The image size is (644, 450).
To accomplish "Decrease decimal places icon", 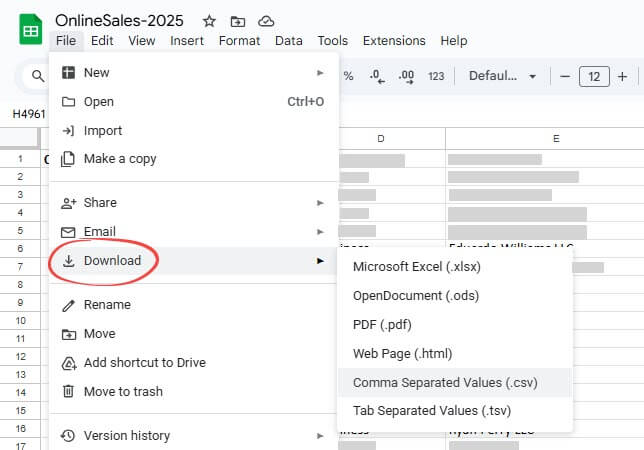I will click(377, 76).
